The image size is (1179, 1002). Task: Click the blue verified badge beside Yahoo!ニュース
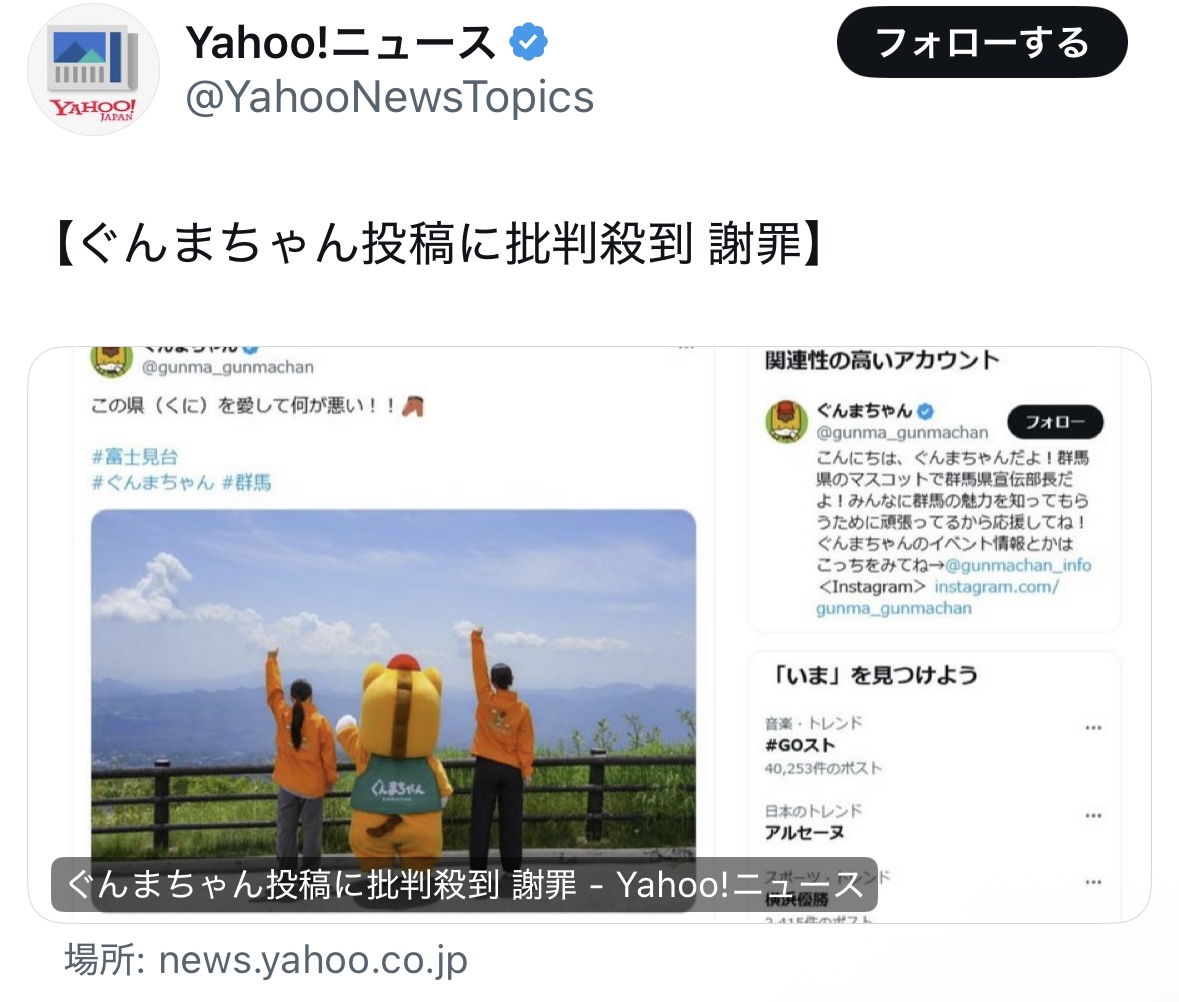tap(529, 42)
